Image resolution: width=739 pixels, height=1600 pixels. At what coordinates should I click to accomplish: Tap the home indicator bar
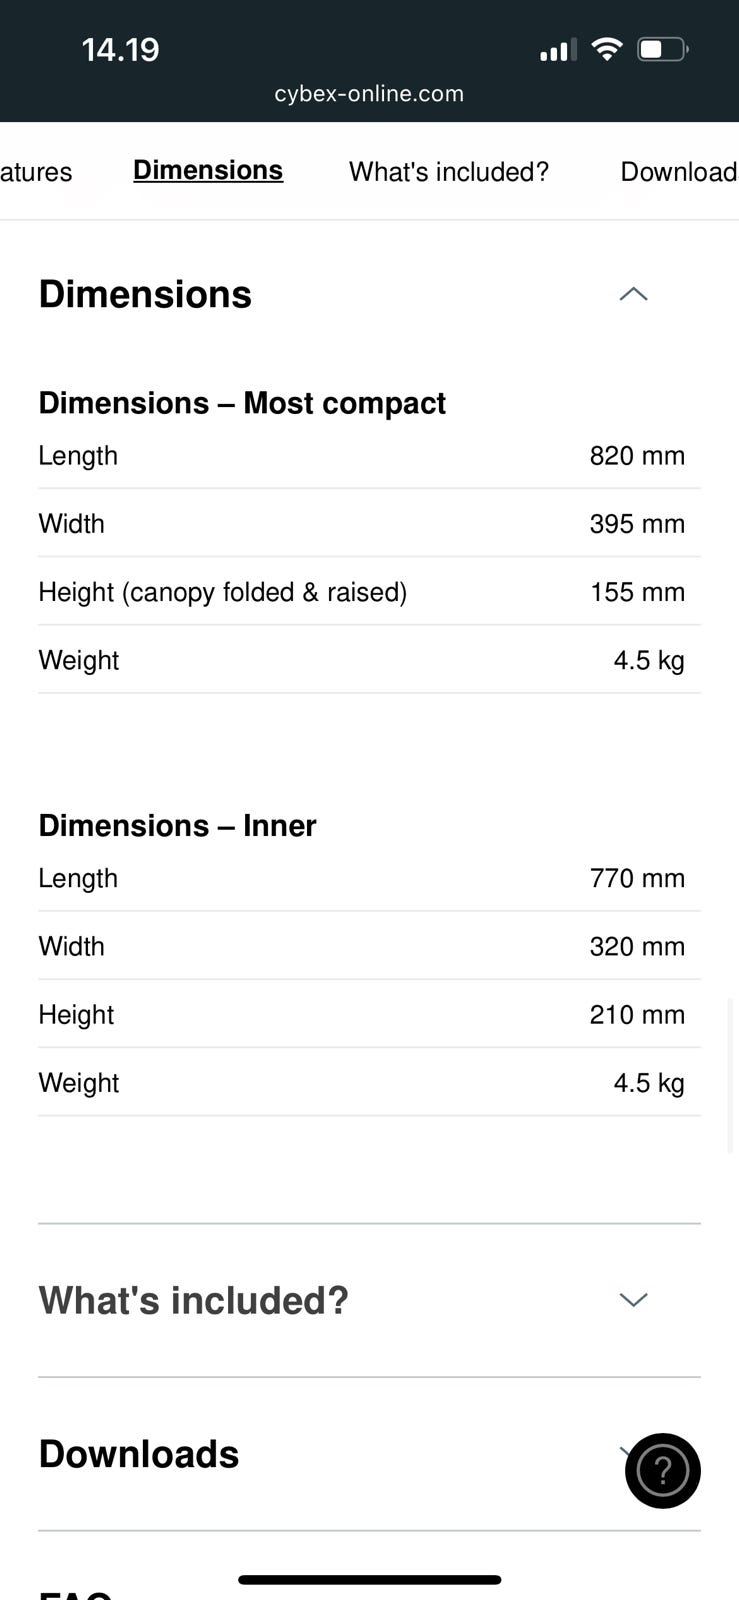pos(369,1580)
